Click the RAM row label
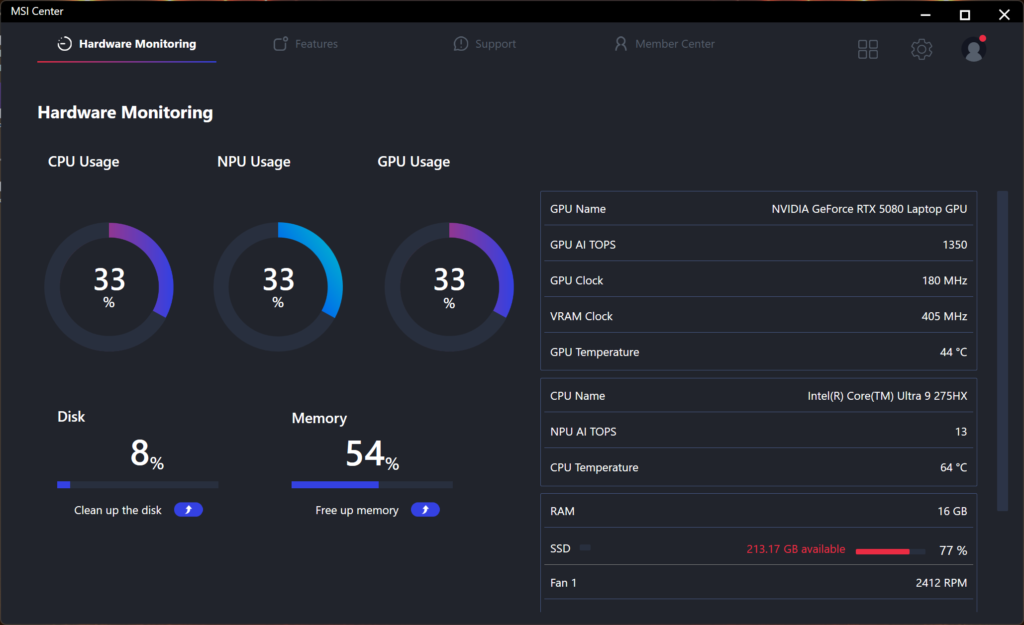The image size is (1024, 625). point(562,511)
